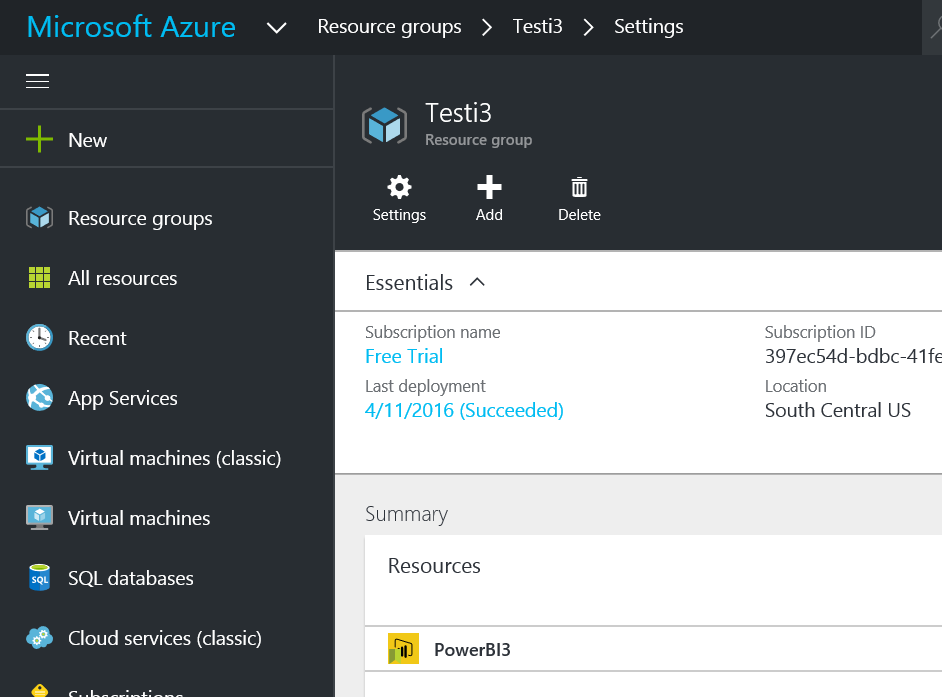Delete the Testi3 resource group

click(x=579, y=198)
